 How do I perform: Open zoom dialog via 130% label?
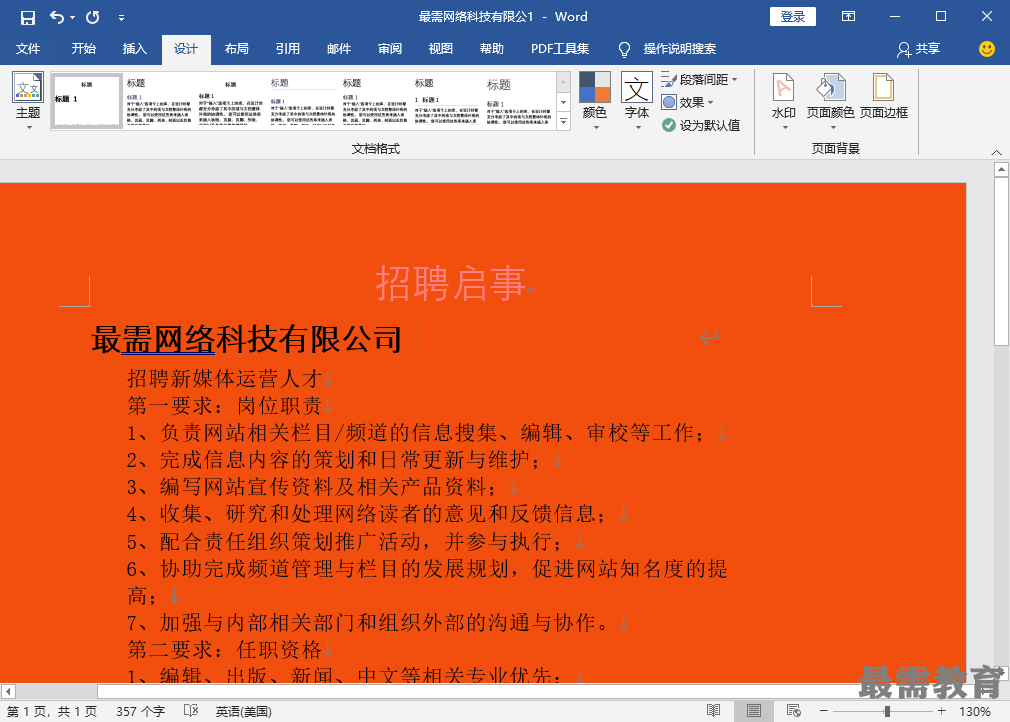point(975,711)
